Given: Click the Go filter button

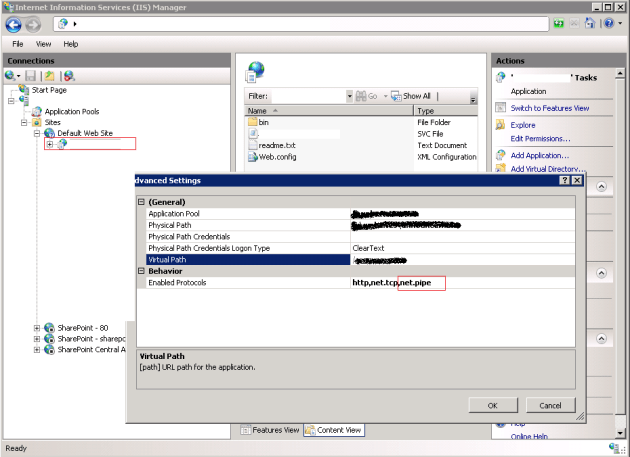Looking at the screenshot, I should click(x=366, y=96).
